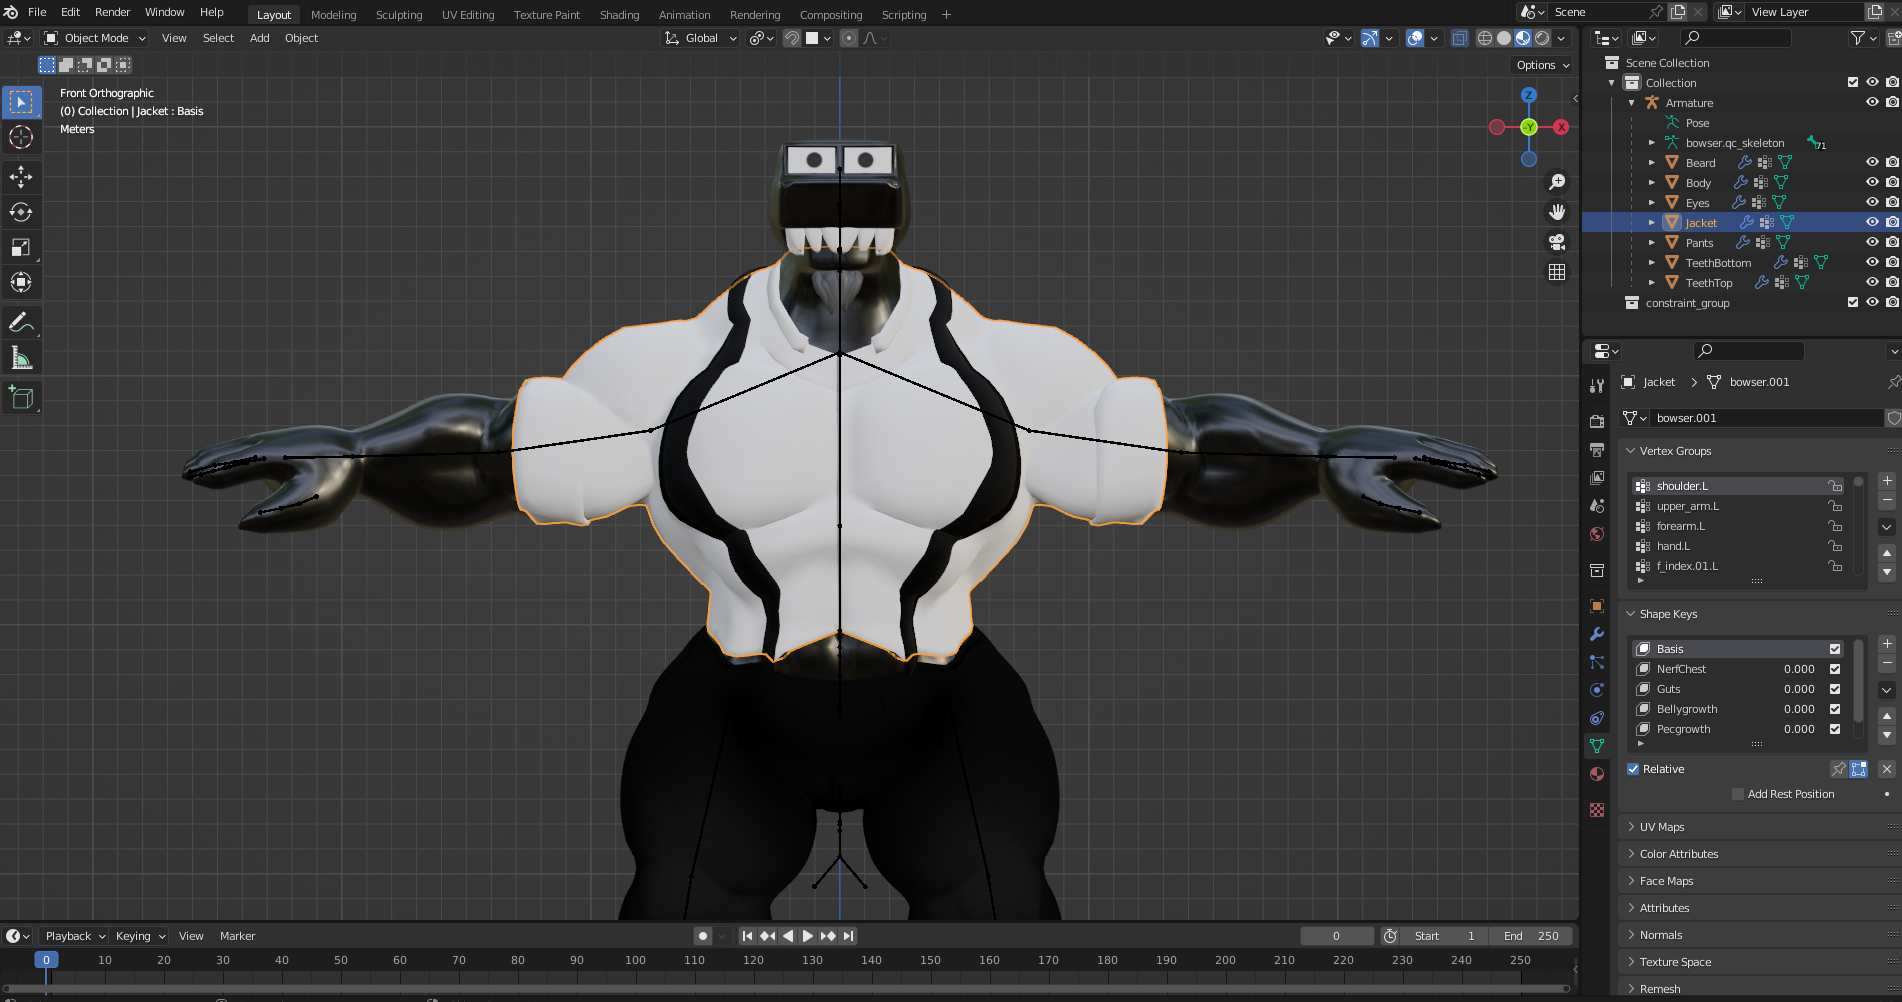Select the Annotate tool
Screen dimensions: 1902x1002
[21, 323]
